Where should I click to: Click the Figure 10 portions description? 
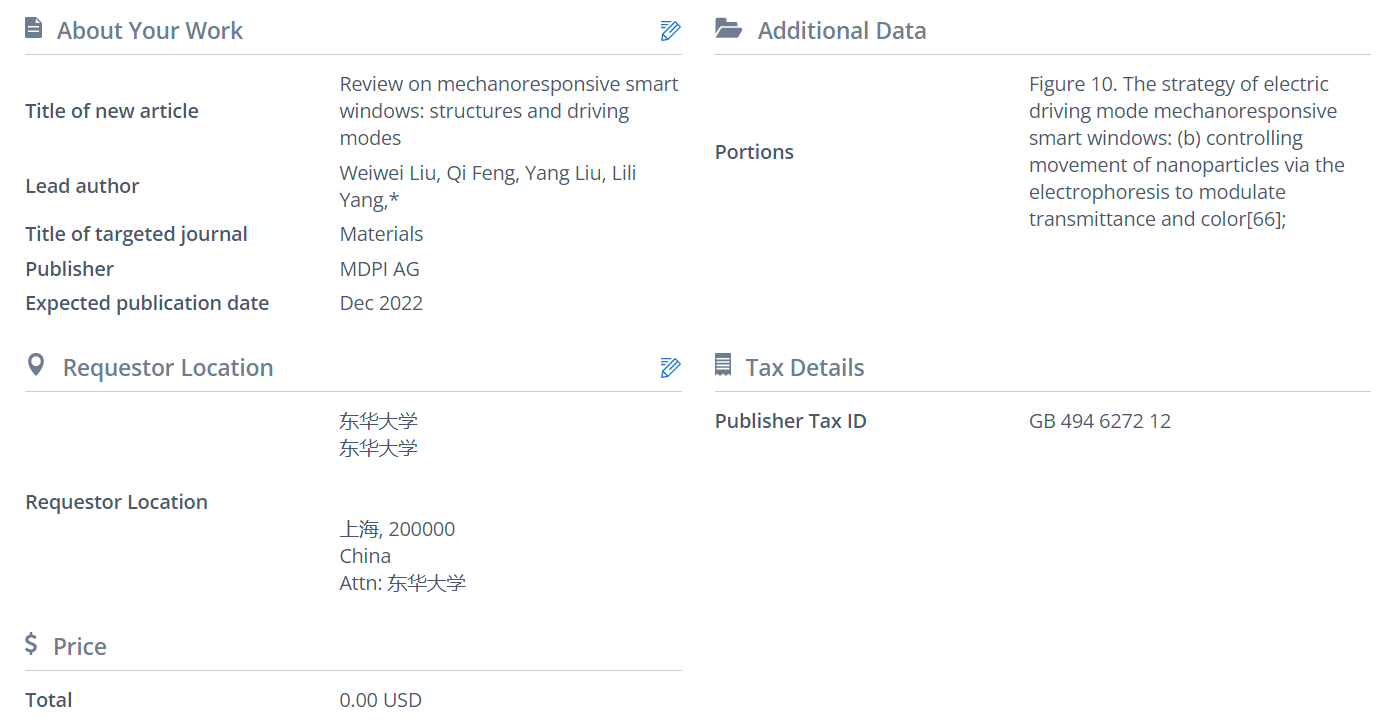[x=1187, y=152]
